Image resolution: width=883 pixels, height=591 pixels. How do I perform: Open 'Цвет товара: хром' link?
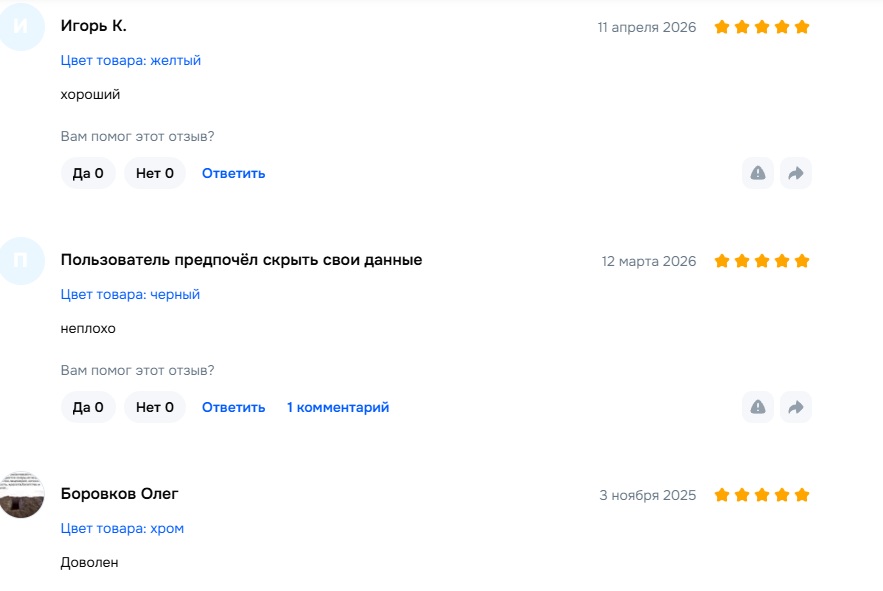coord(122,528)
